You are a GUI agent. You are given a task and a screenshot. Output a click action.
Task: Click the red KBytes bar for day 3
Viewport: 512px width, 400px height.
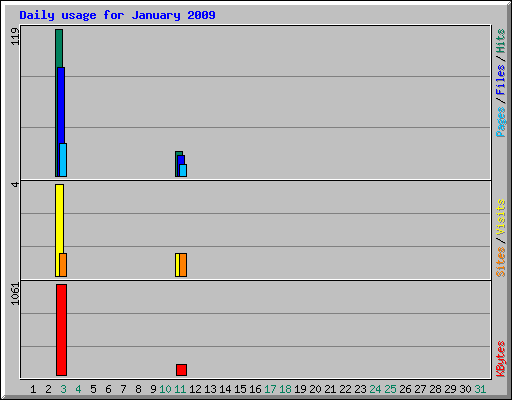coord(61,330)
